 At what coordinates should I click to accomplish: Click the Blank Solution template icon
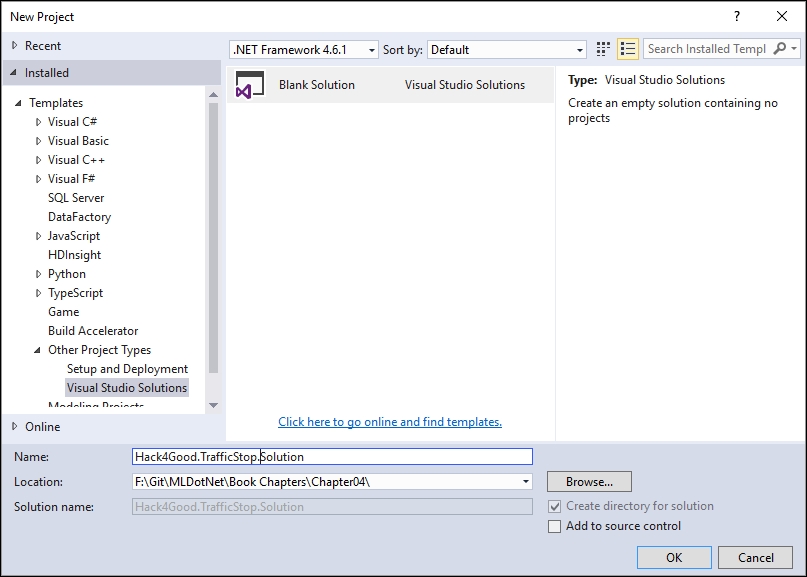tap(250, 84)
